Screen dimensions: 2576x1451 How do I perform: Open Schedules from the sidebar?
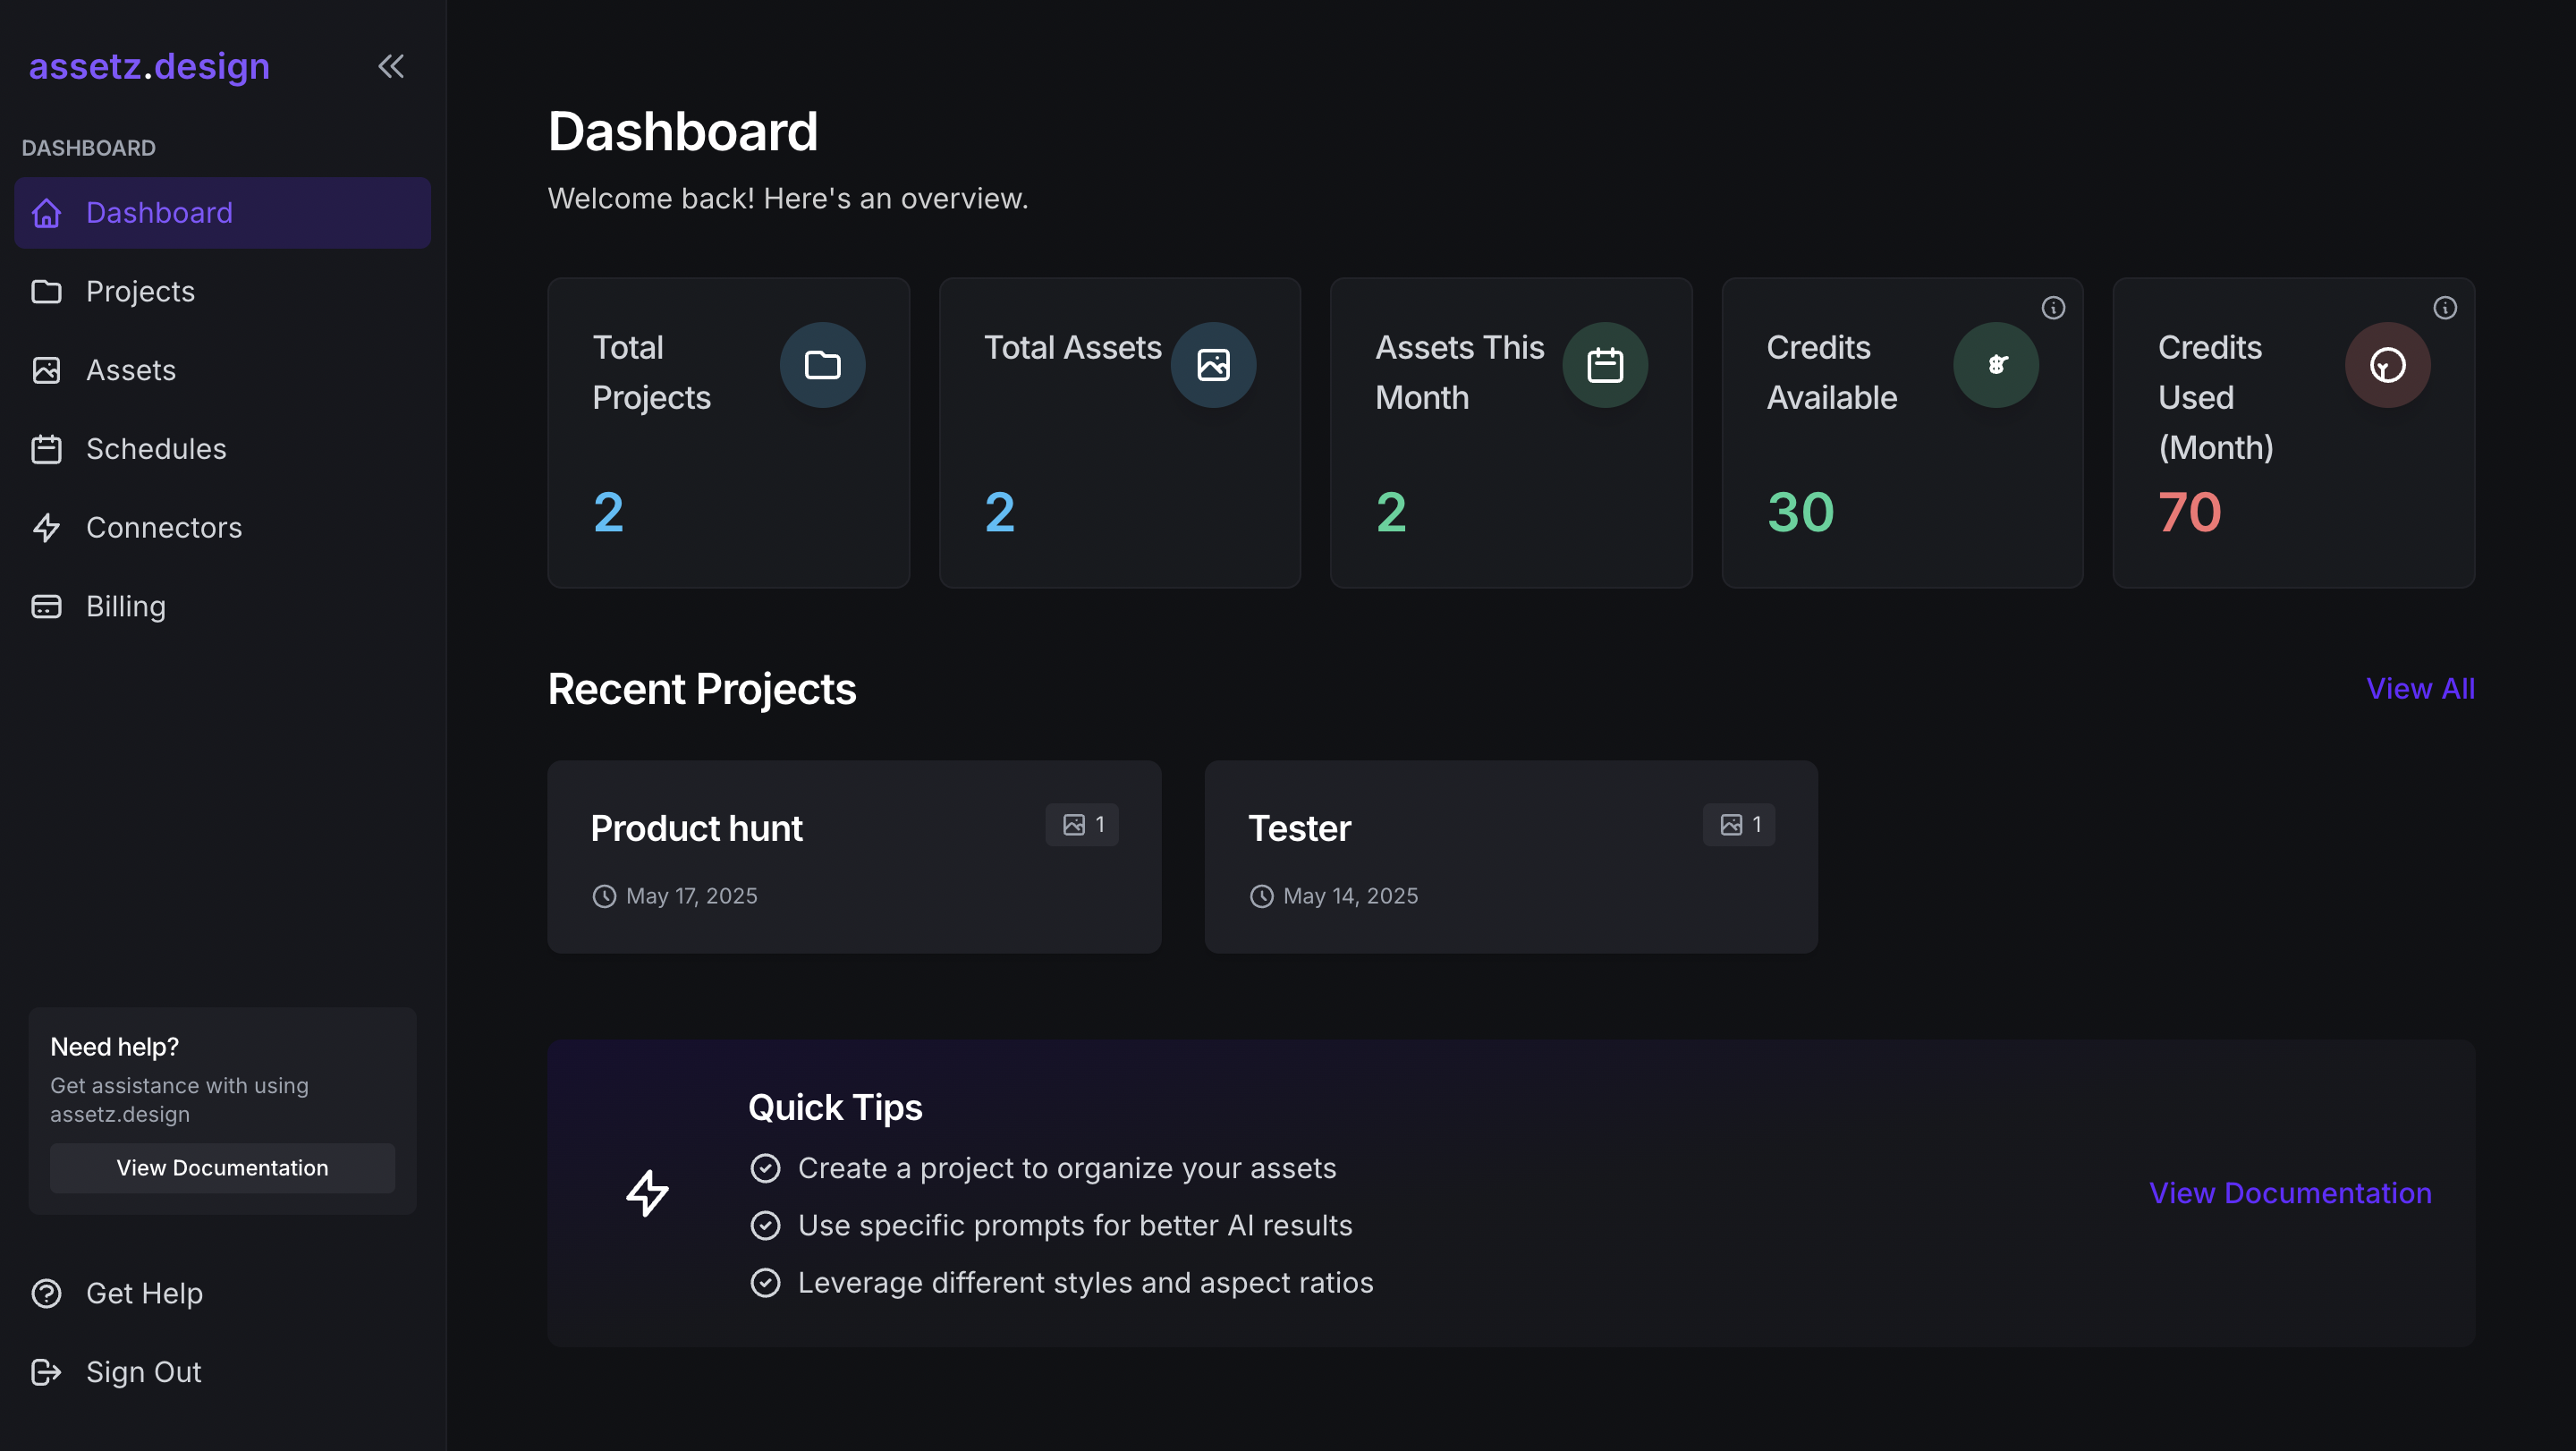tap(155, 449)
